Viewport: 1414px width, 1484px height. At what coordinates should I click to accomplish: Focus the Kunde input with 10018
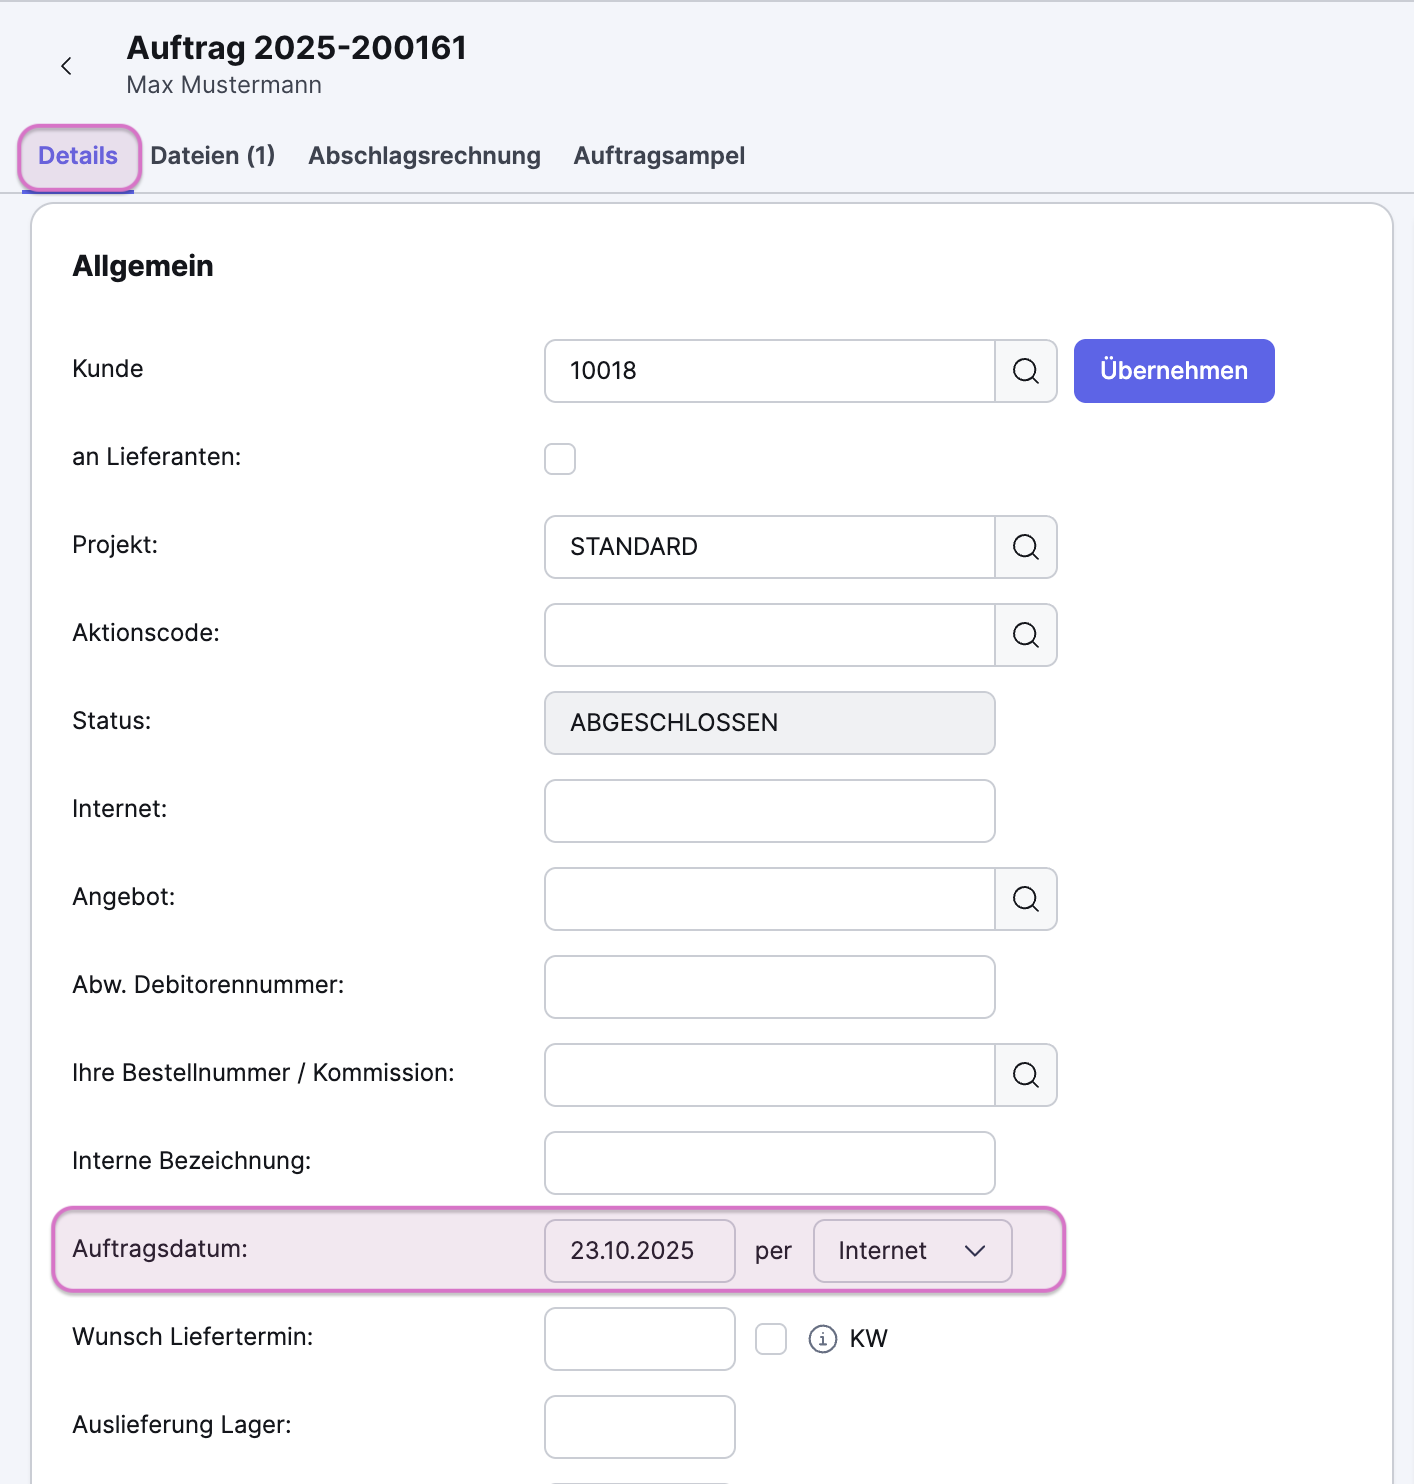point(769,371)
